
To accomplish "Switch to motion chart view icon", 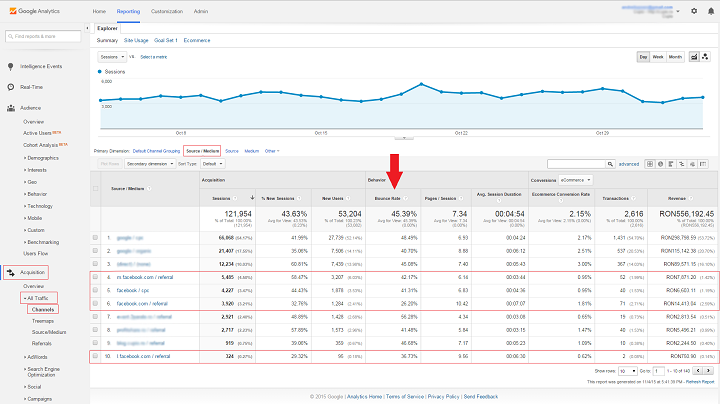I will (x=707, y=58).
